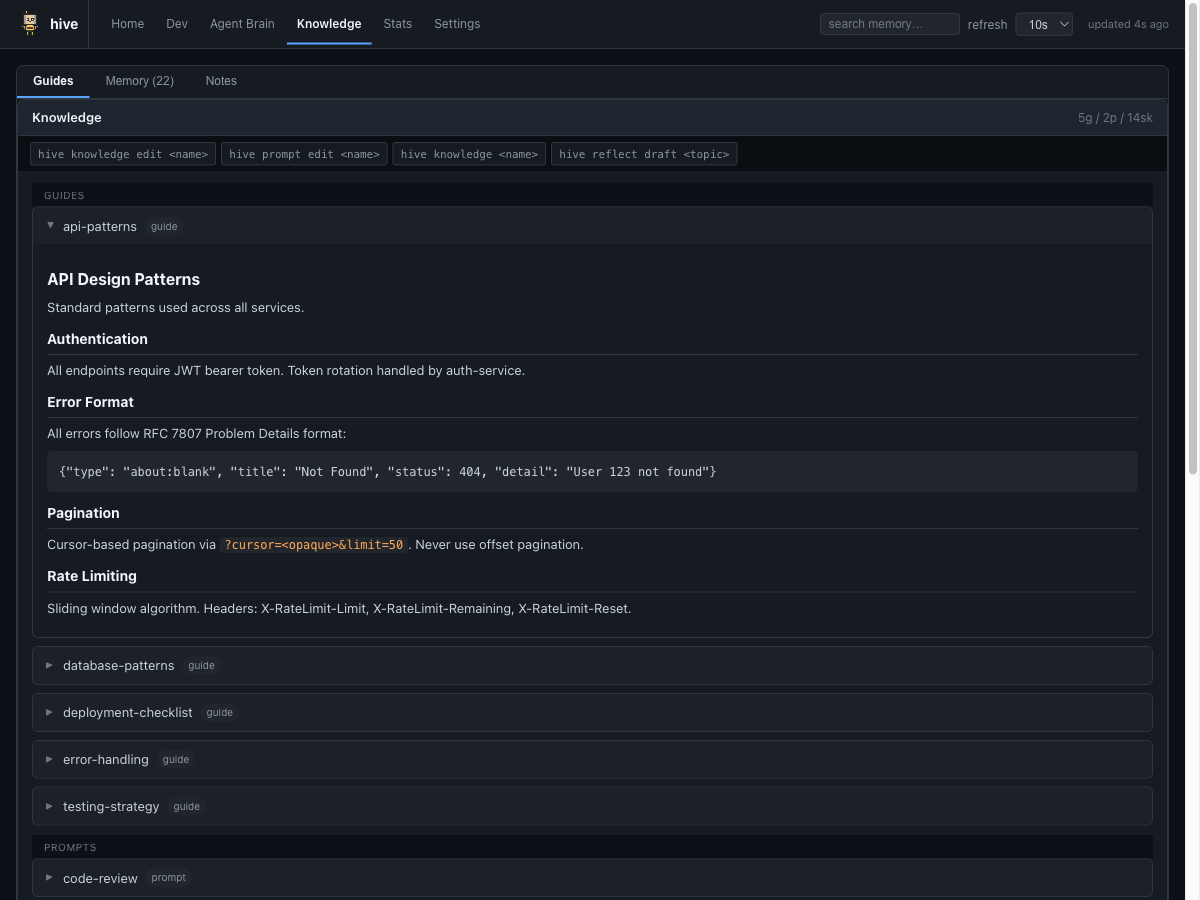Click the 'guide' badge beside testing-strategy
This screenshot has width=1200, height=900.
186,806
